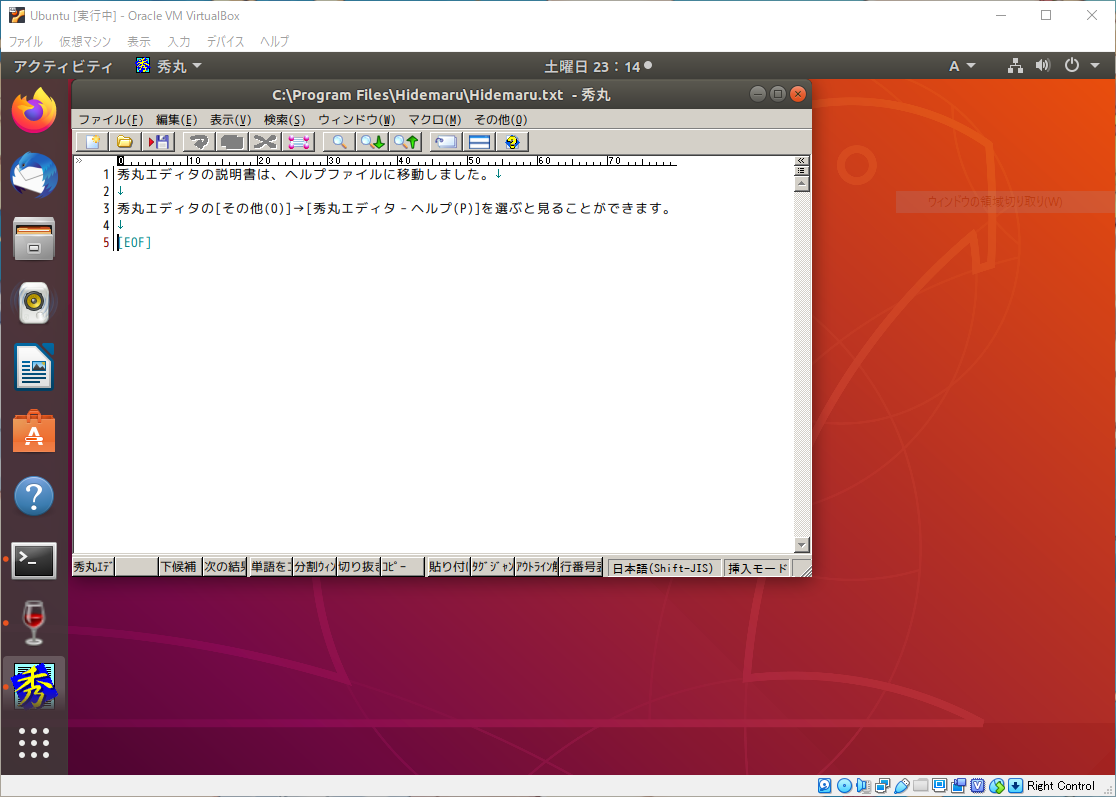Viewport: 1116px width, 797px height.
Task: Click the New file toolbar icon
Action: (x=93, y=142)
